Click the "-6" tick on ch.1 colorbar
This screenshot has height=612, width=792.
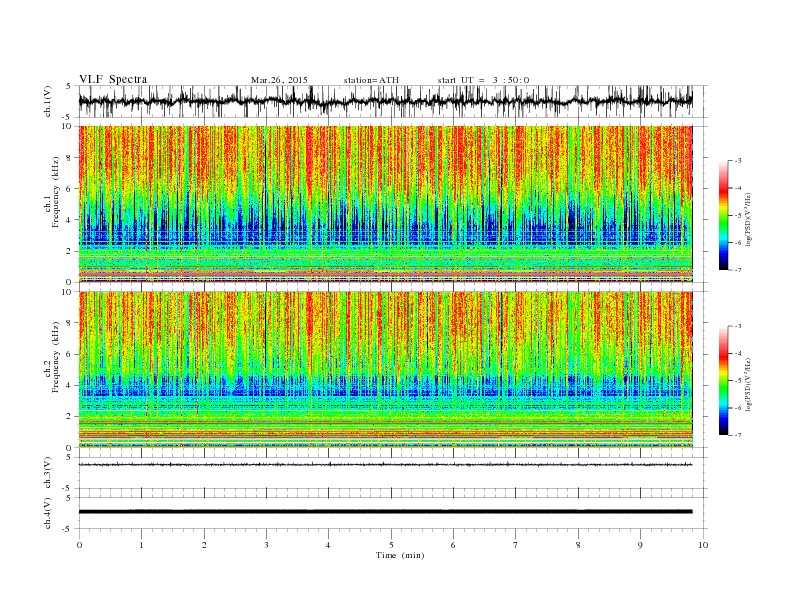click(x=738, y=242)
